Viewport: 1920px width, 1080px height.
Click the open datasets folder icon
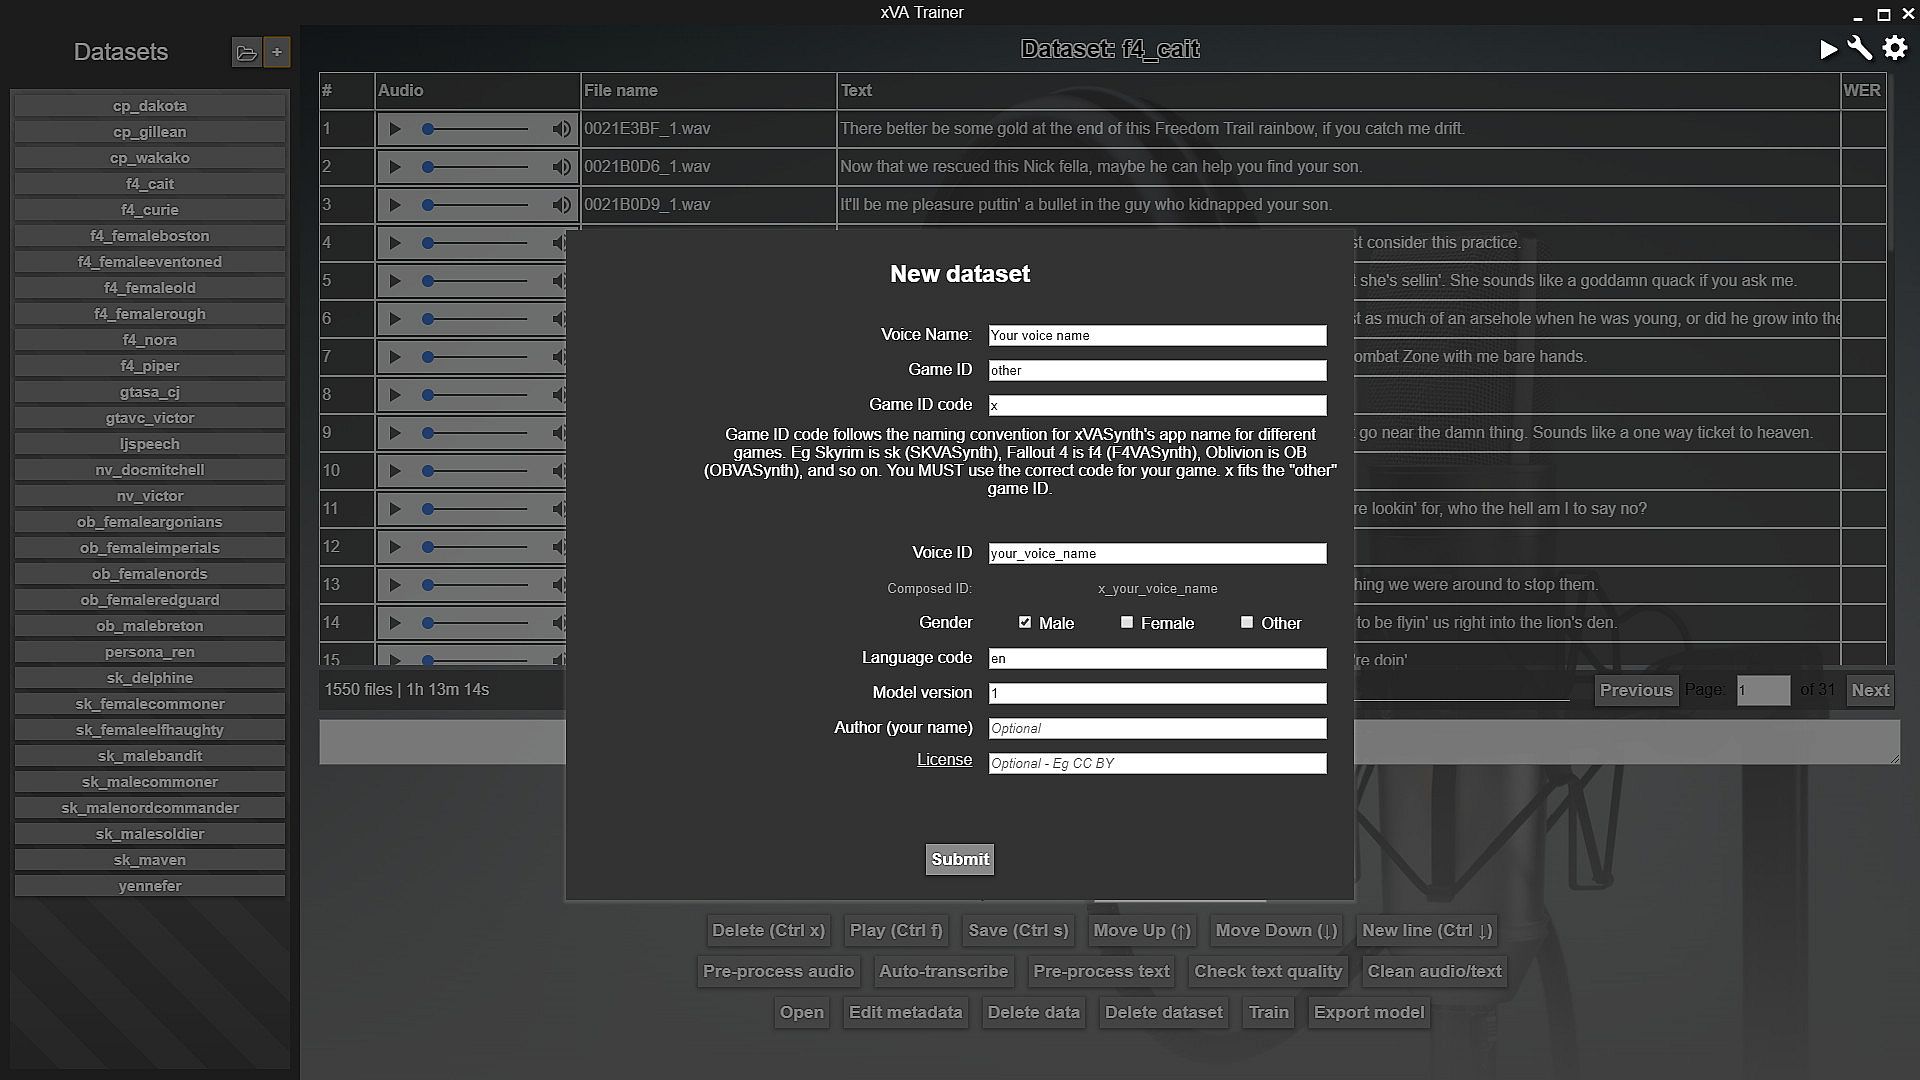point(246,52)
